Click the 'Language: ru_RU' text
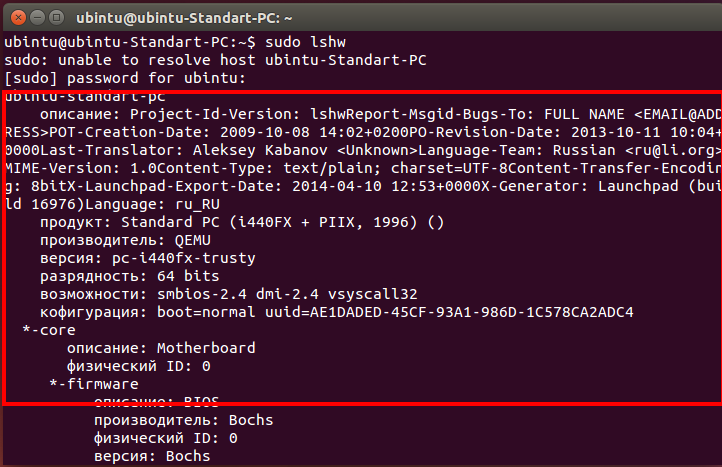The height and width of the screenshot is (467, 722). pos(152,204)
